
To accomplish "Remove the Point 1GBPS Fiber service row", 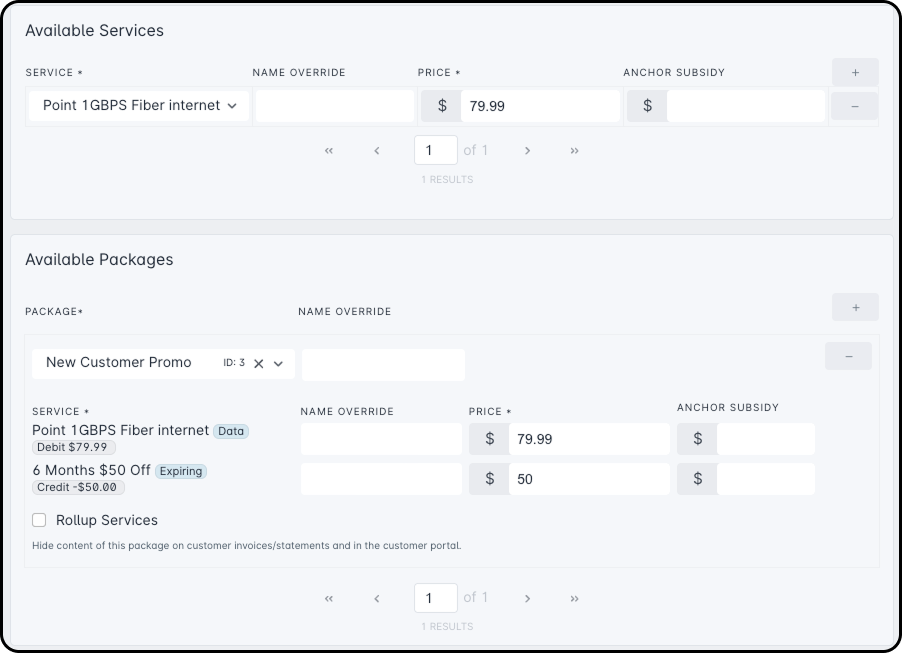I will (x=855, y=106).
